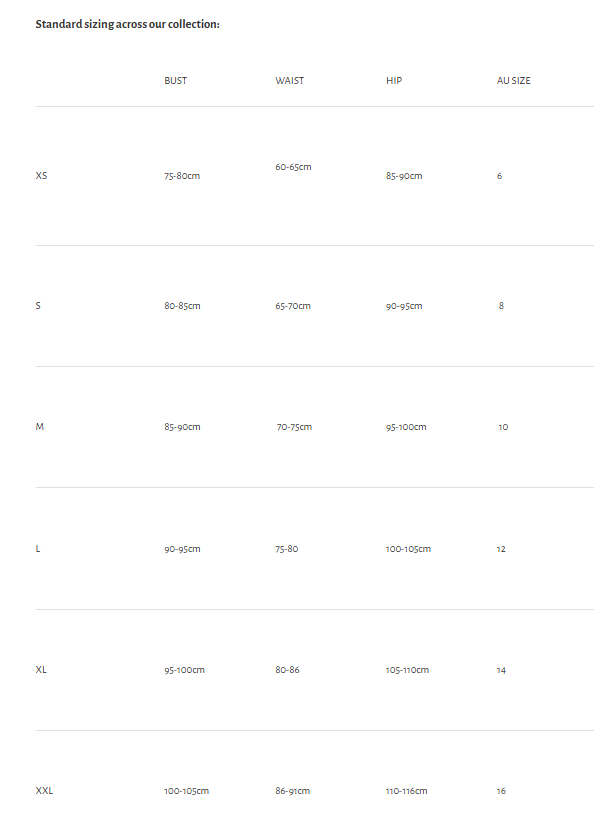The image size is (600, 817).
Task: Click the XS bust value 75-80cm
Action: coord(182,176)
